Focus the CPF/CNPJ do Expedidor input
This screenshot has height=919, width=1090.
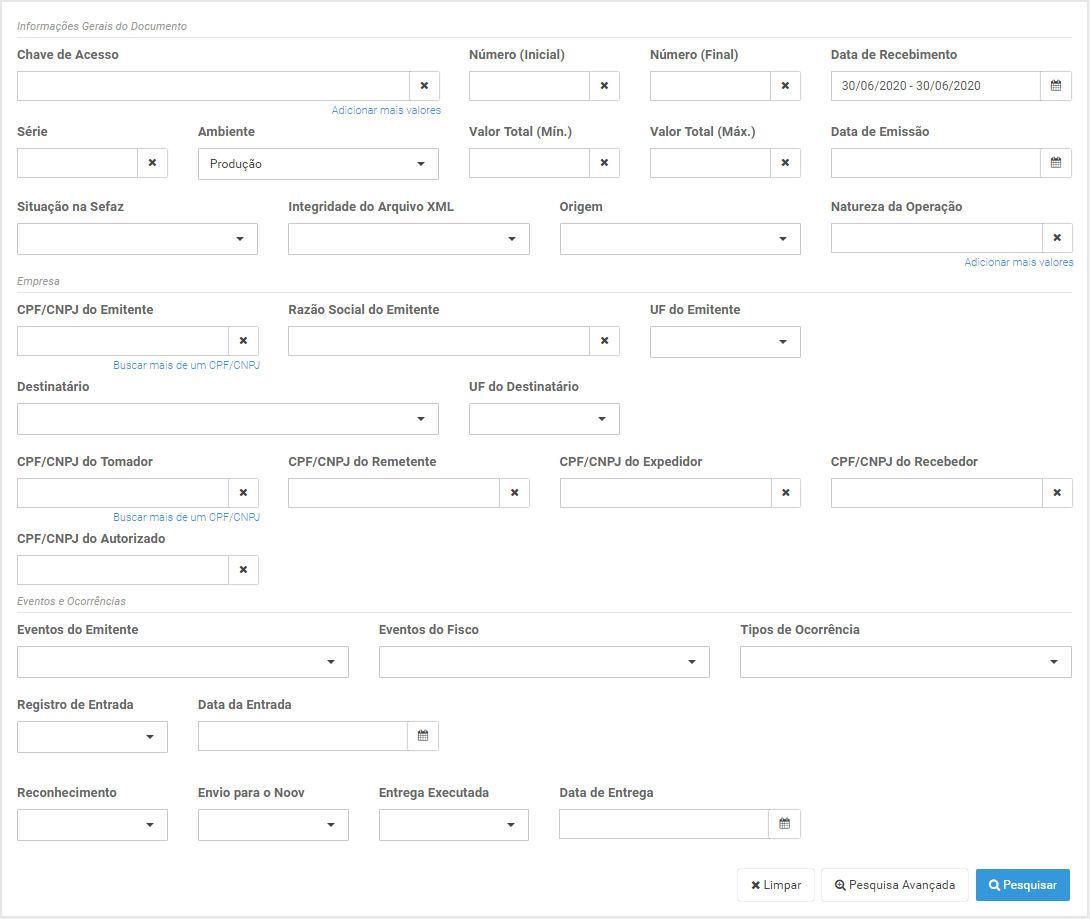click(x=666, y=493)
